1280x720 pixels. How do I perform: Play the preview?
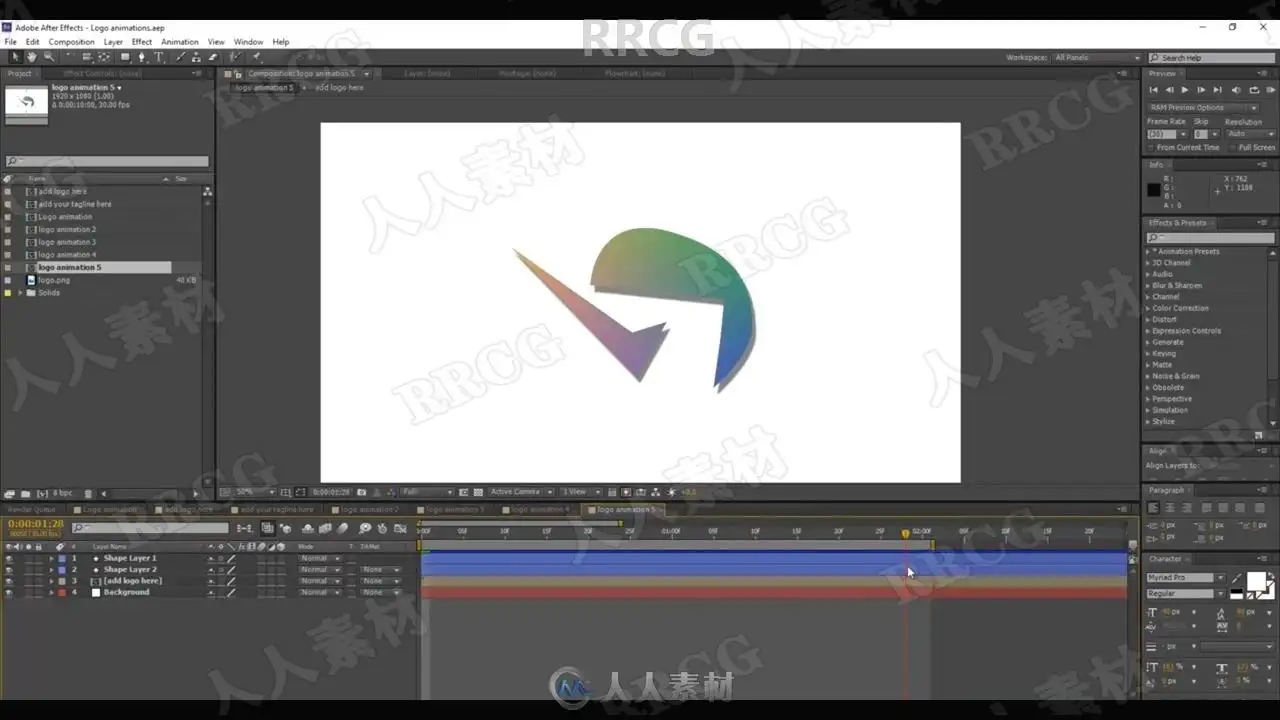(1185, 90)
